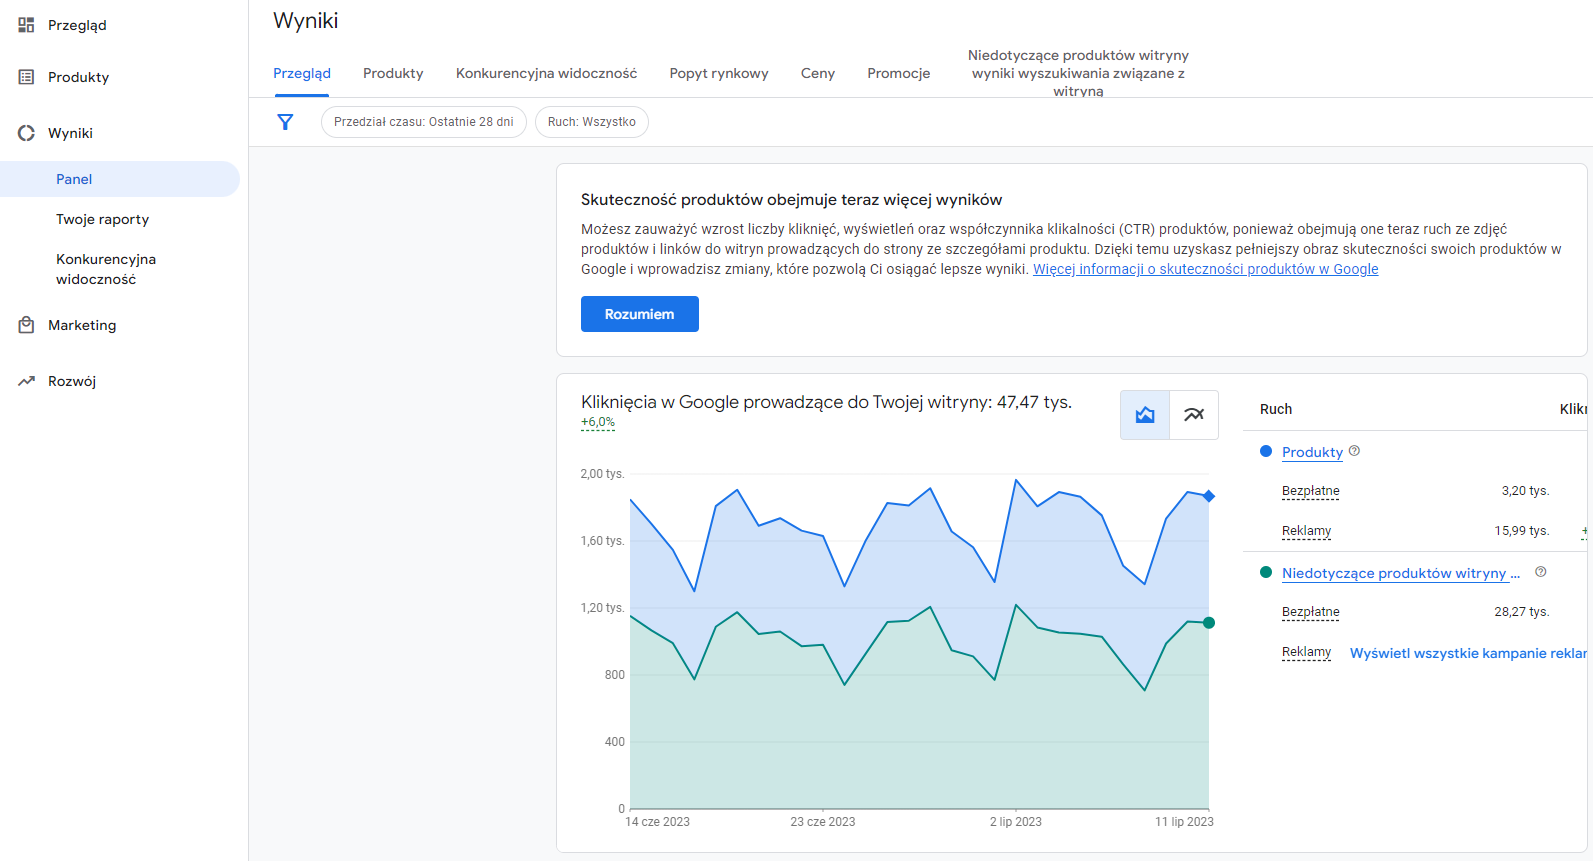Open the Produkty link in Ruch table

pyautogui.click(x=1312, y=452)
